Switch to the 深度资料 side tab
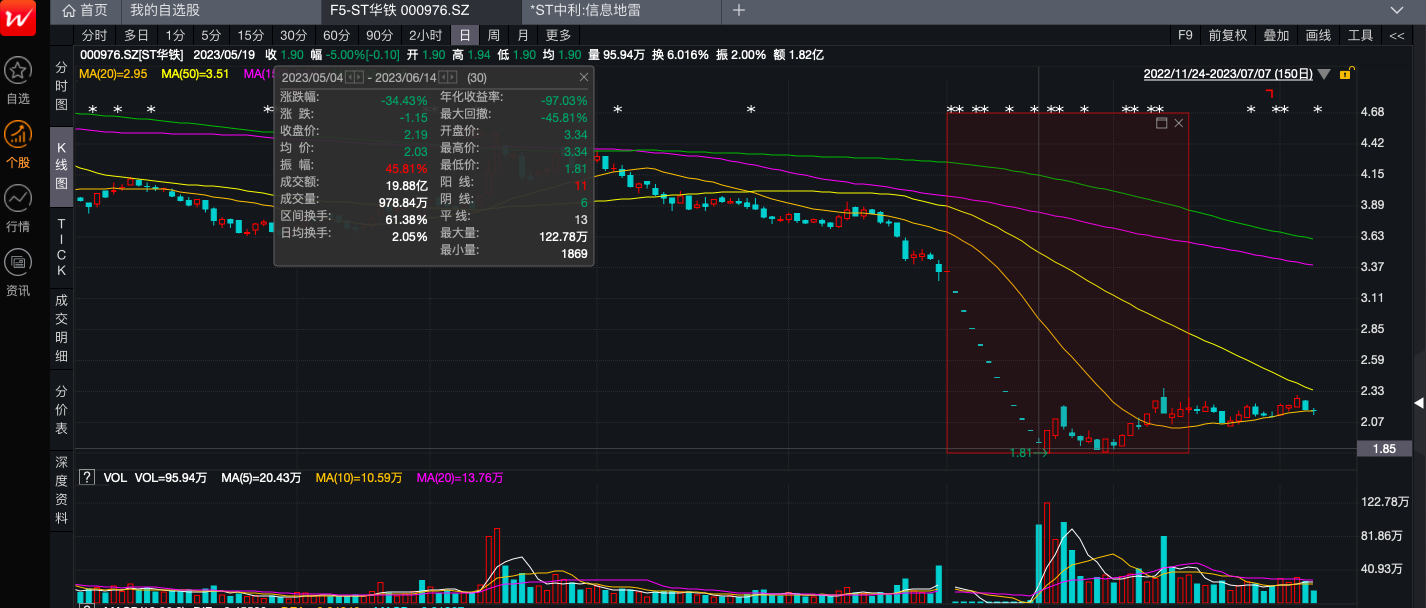Screen dimensions: 1426x608 [61, 491]
